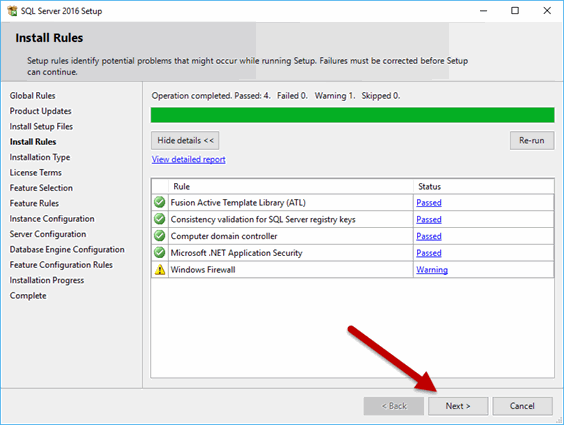The width and height of the screenshot is (564, 425).
Task: Click the yellow warning icon for Windows Firewall
Action: [160, 270]
